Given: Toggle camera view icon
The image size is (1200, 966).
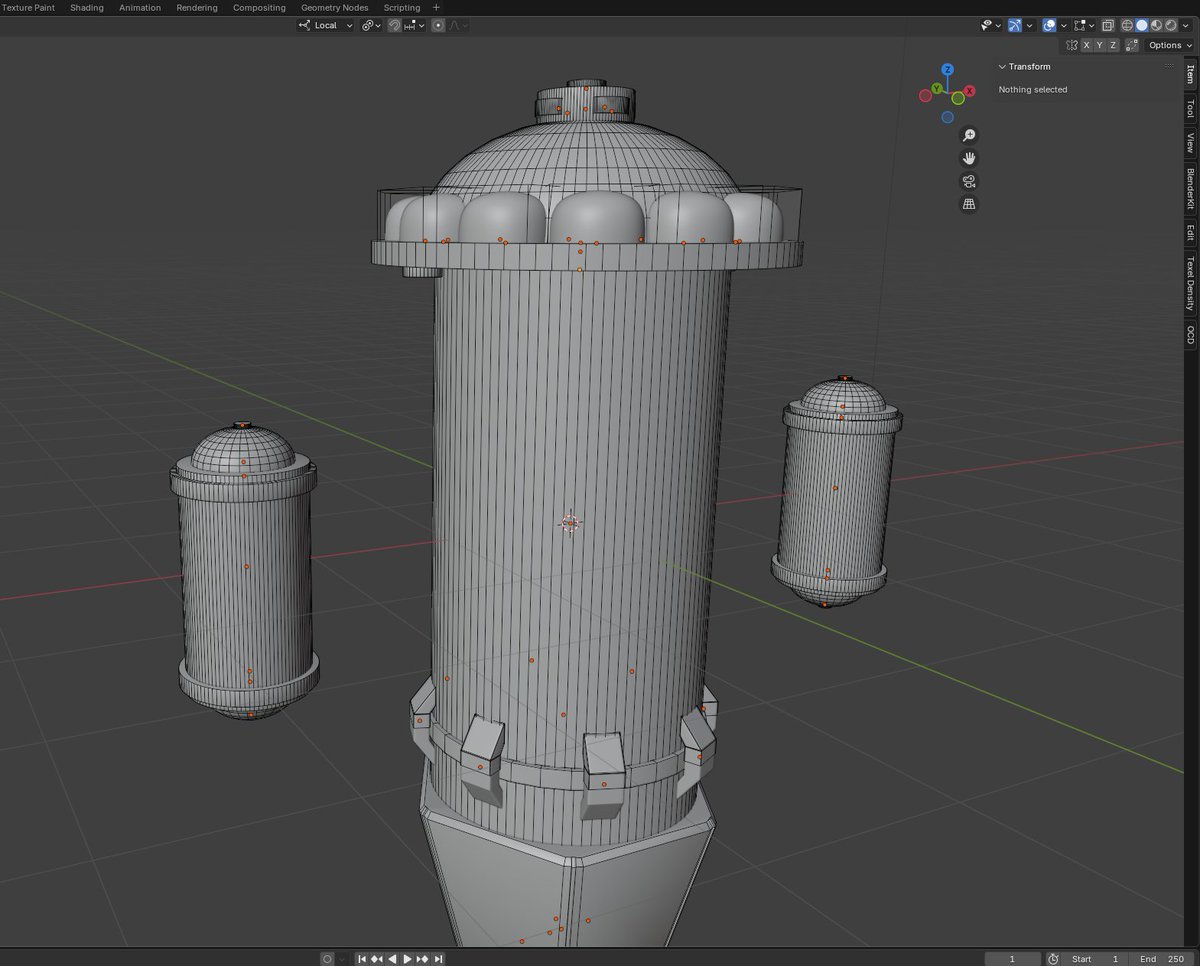Looking at the screenshot, I should pyautogui.click(x=968, y=181).
